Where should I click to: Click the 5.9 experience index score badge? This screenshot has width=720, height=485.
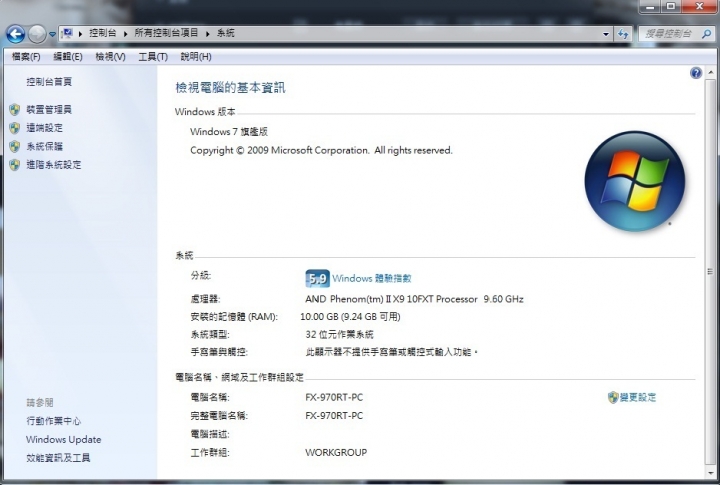pos(317,278)
